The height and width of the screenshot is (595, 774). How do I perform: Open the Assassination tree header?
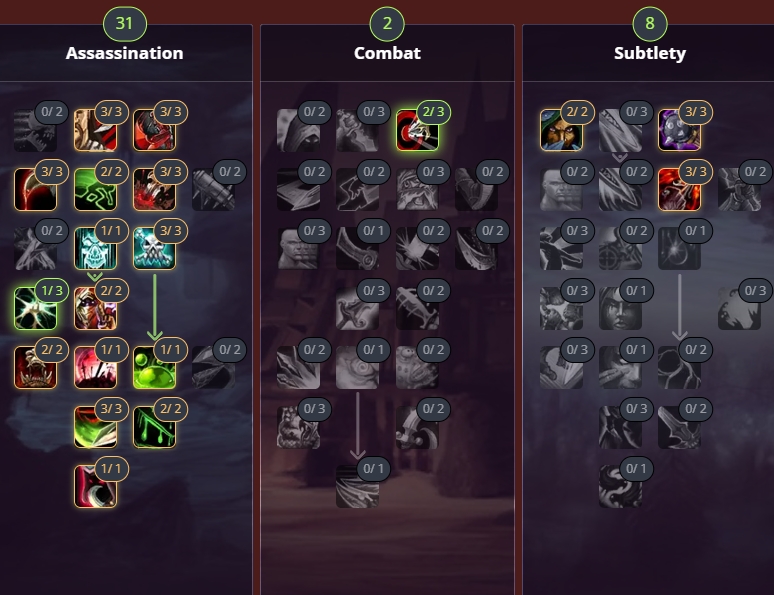(124, 53)
